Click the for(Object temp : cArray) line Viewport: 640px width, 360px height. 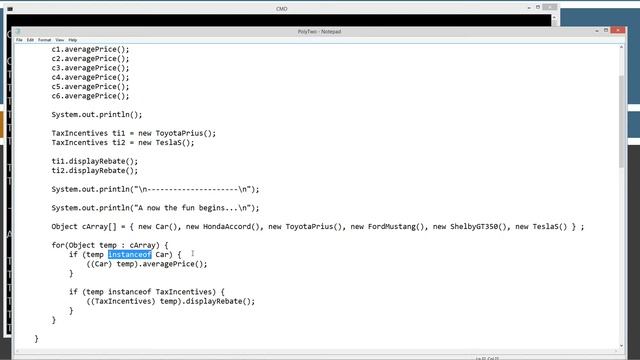(110, 245)
